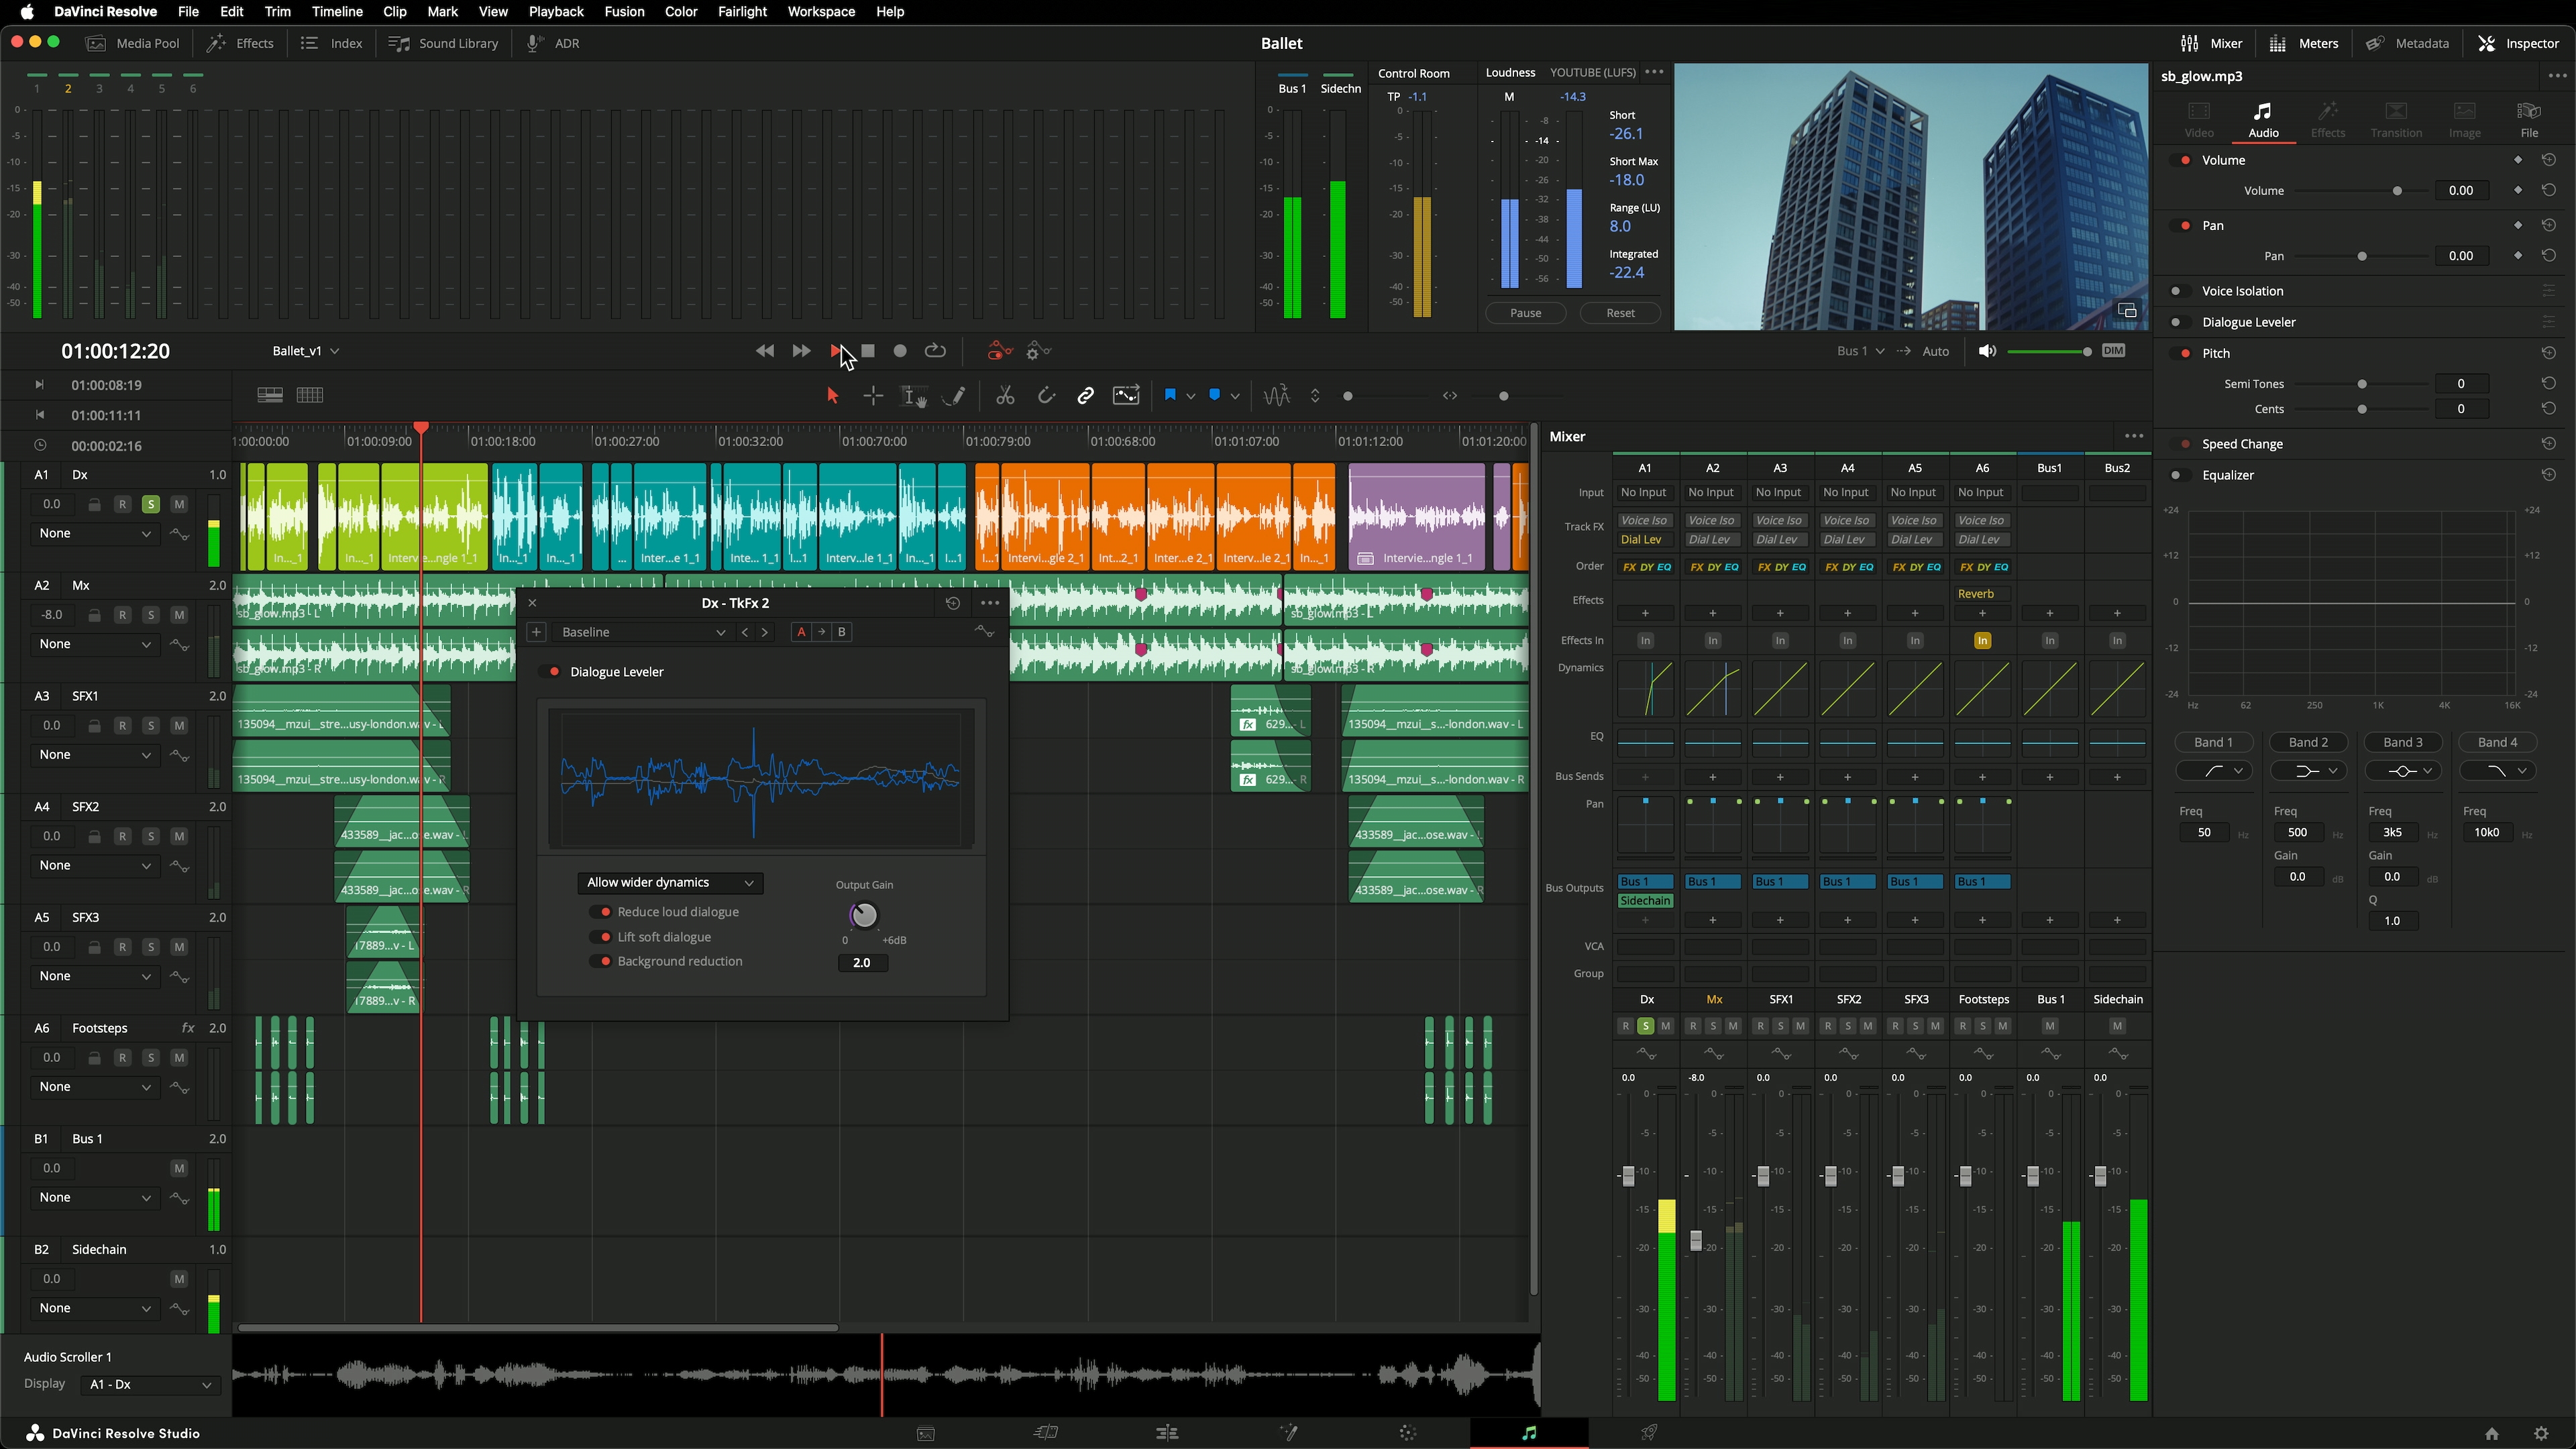Open Audio Scroller display A1 - Dx dropdown
This screenshot has height=1449, width=2576.
[150, 1384]
